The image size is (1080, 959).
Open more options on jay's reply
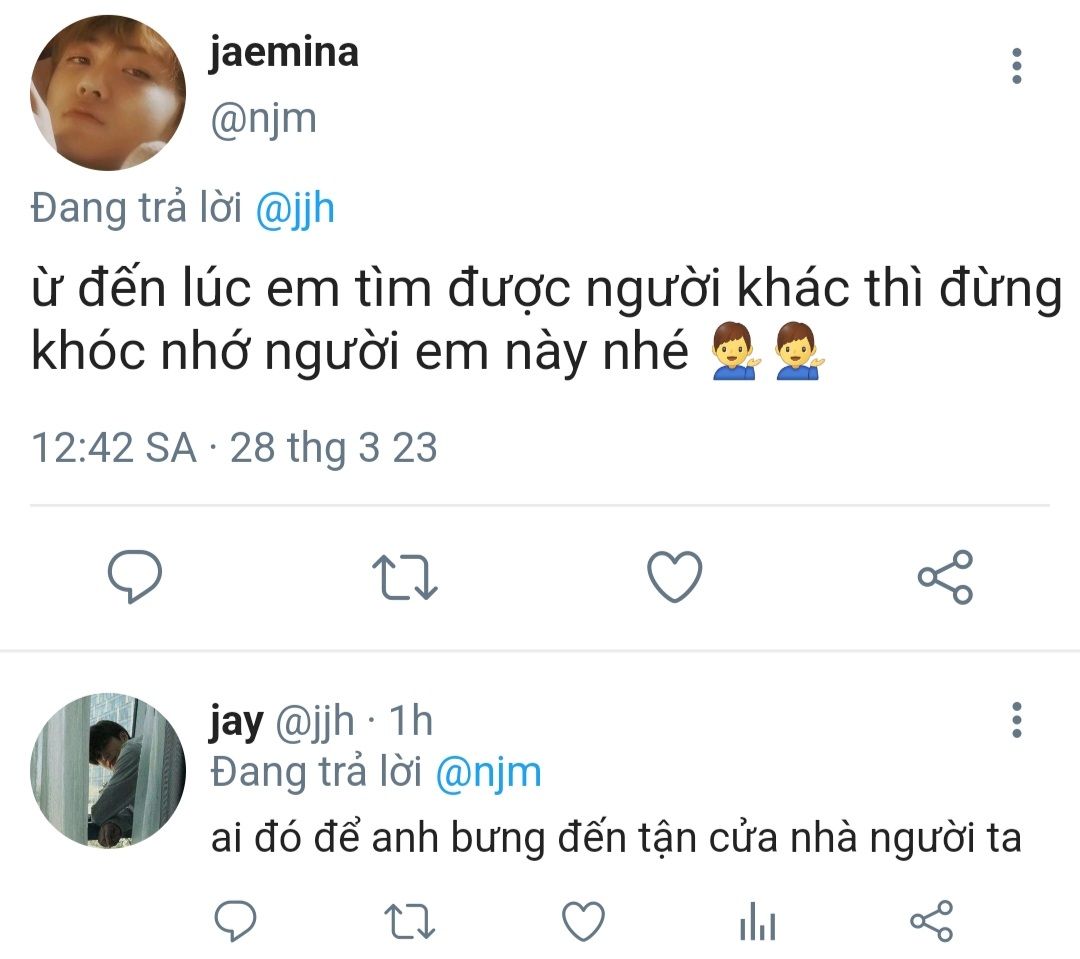[1017, 721]
